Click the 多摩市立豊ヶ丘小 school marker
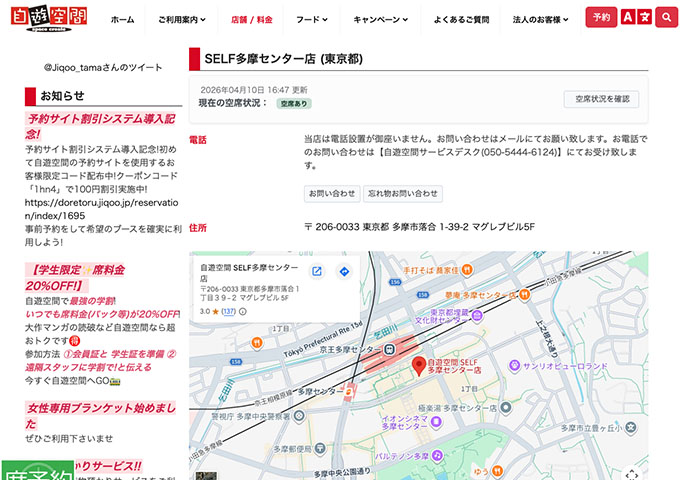Screen dimensions: 680x480 tap(631, 428)
